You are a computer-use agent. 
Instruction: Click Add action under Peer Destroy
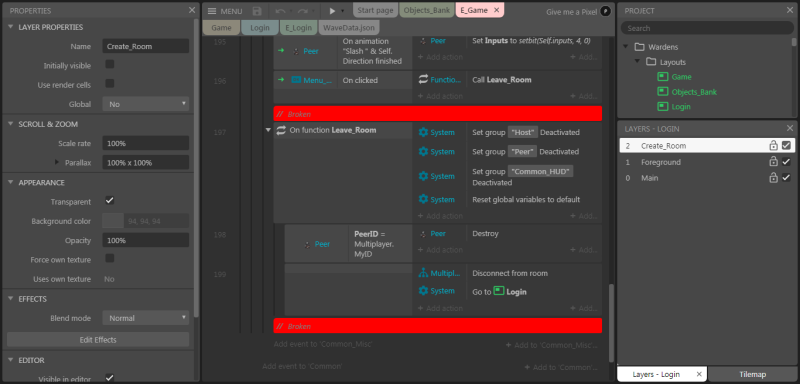(x=440, y=250)
